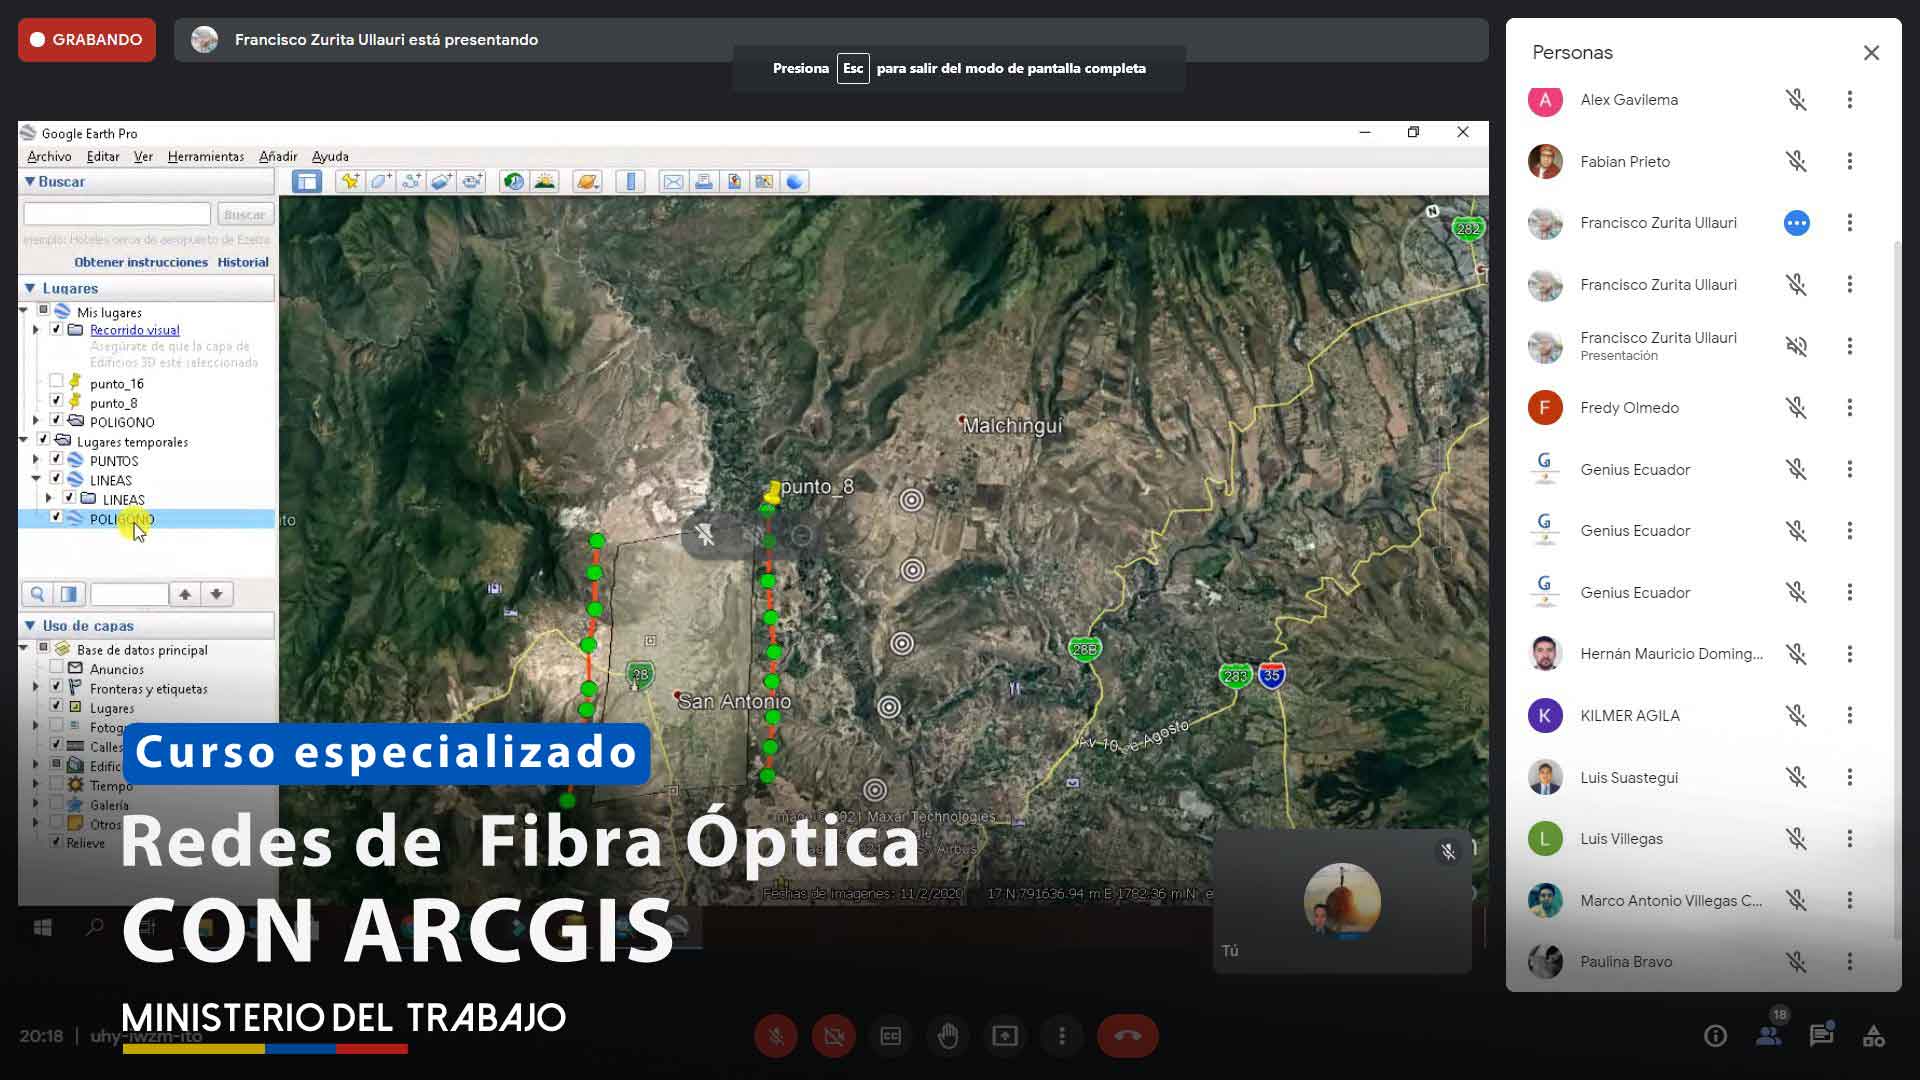Open the Historial link

pyautogui.click(x=243, y=262)
